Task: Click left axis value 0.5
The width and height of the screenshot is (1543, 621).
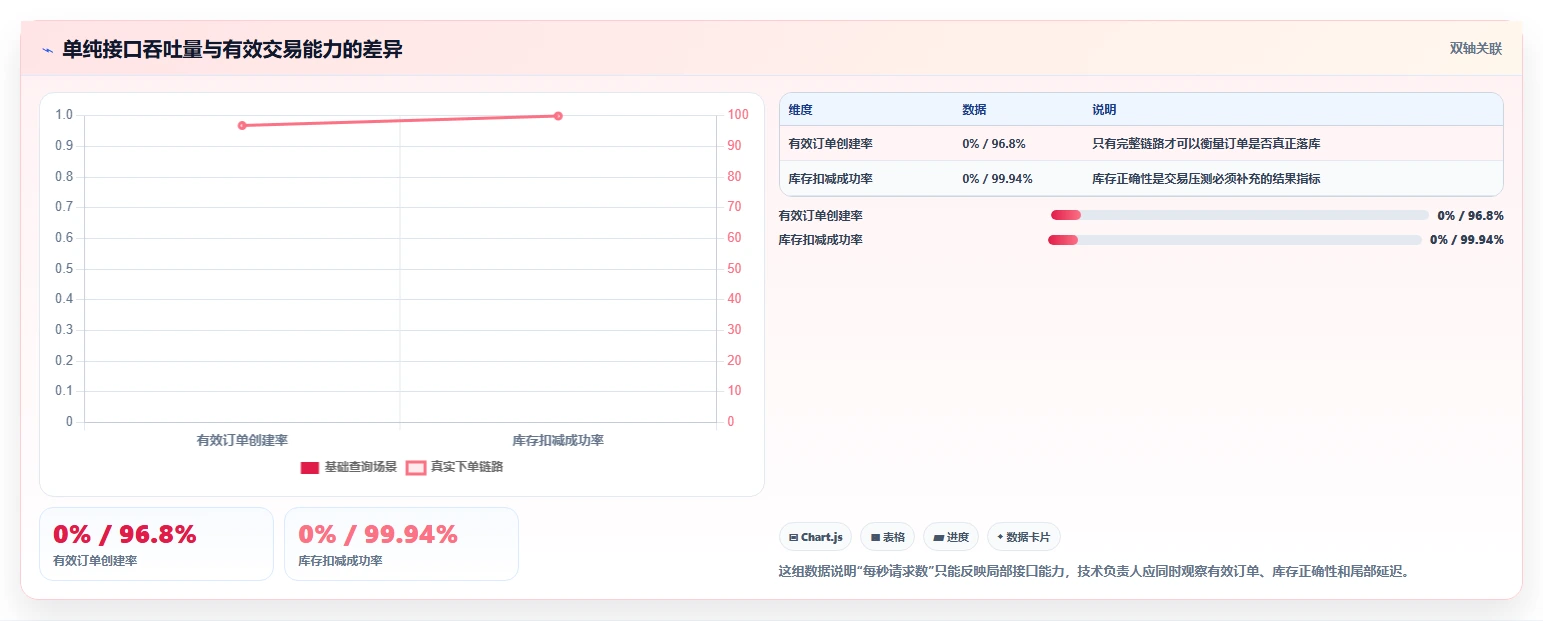Action: pyautogui.click(x=64, y=268)
